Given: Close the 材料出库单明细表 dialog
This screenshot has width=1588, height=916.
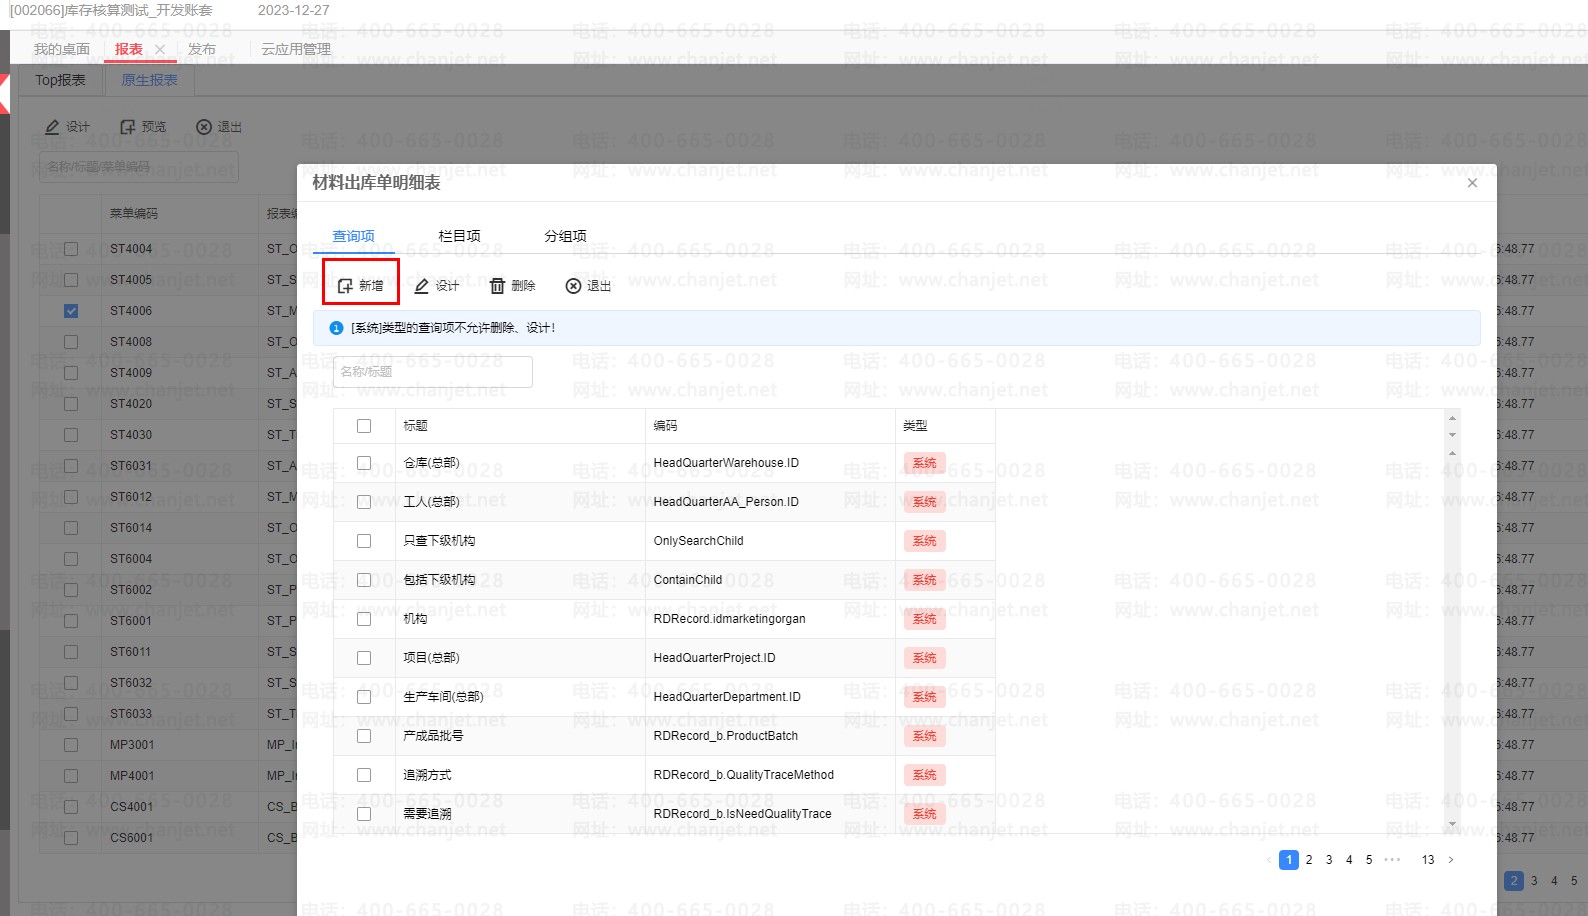Looking at the screenshot, I should [x=1472, y=183].
